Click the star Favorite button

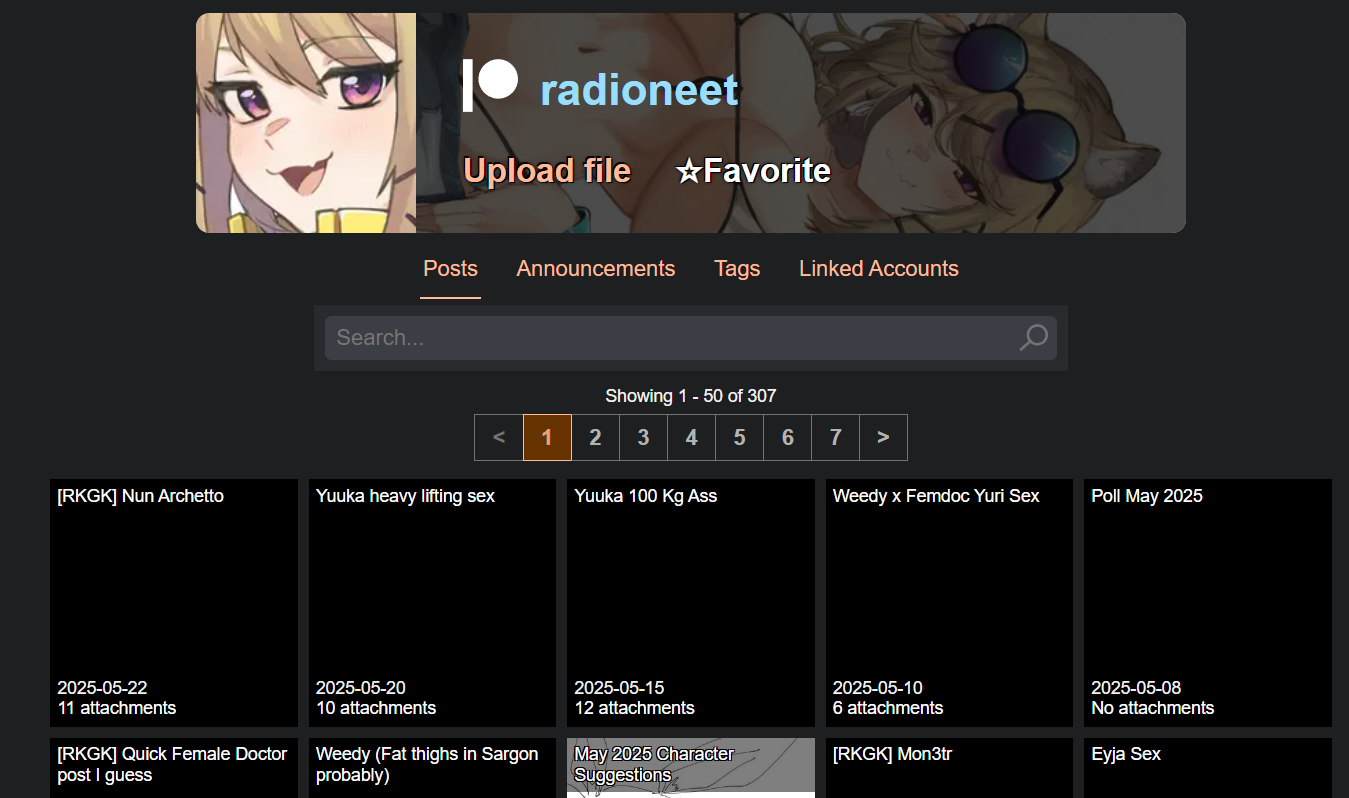coord(753,171)
